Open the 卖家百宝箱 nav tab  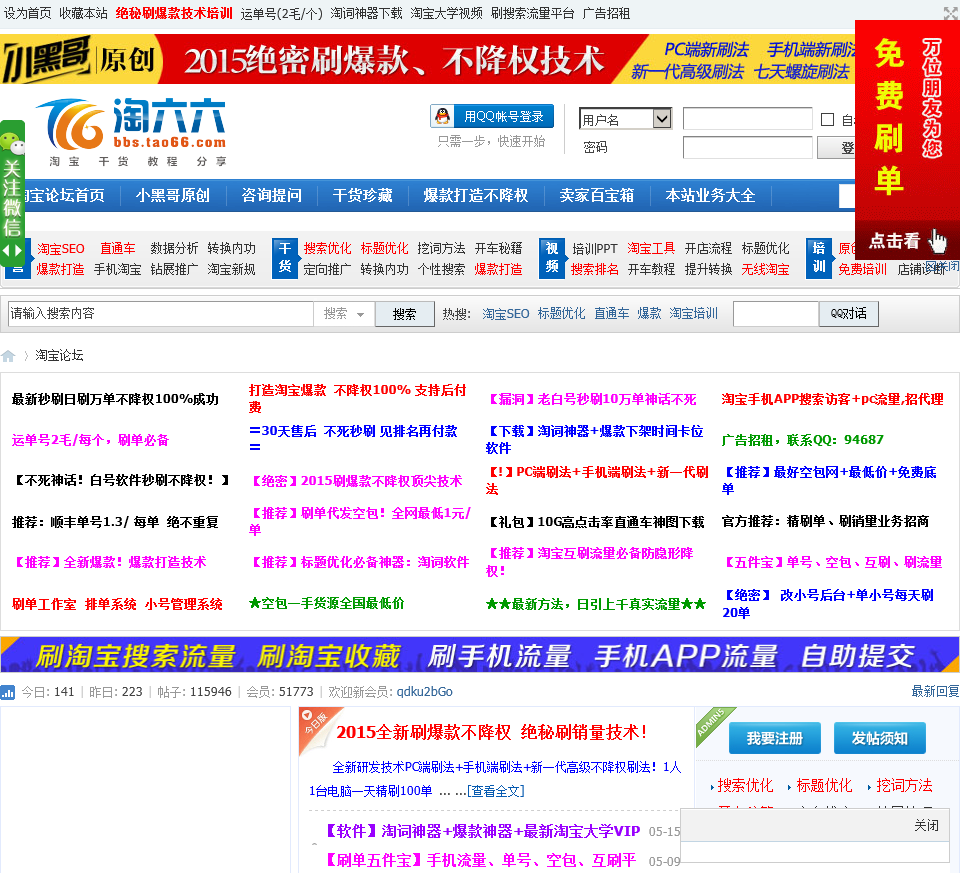tap(596, 195)
